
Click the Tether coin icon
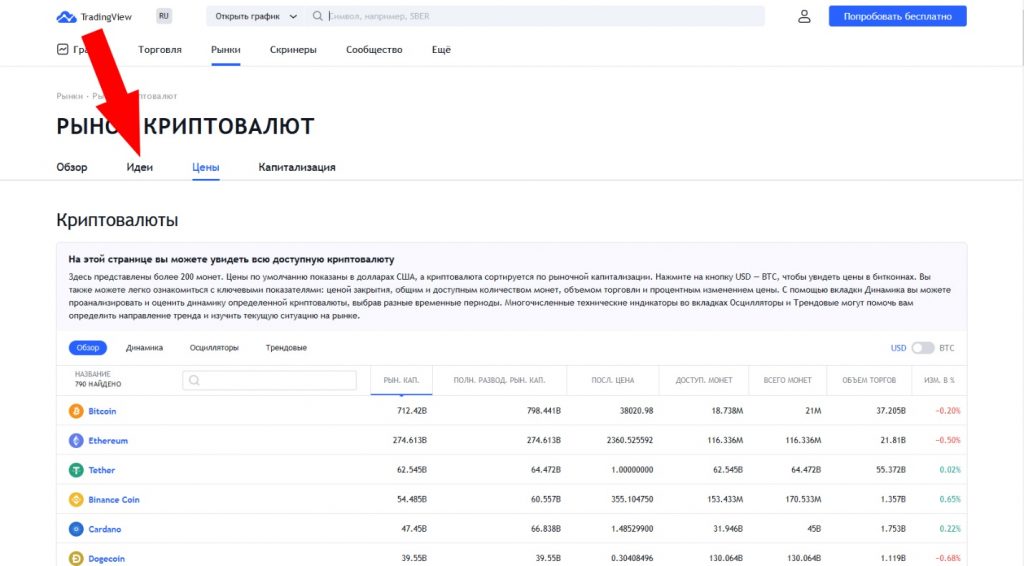pyautogui.click(x=76, y=470)
